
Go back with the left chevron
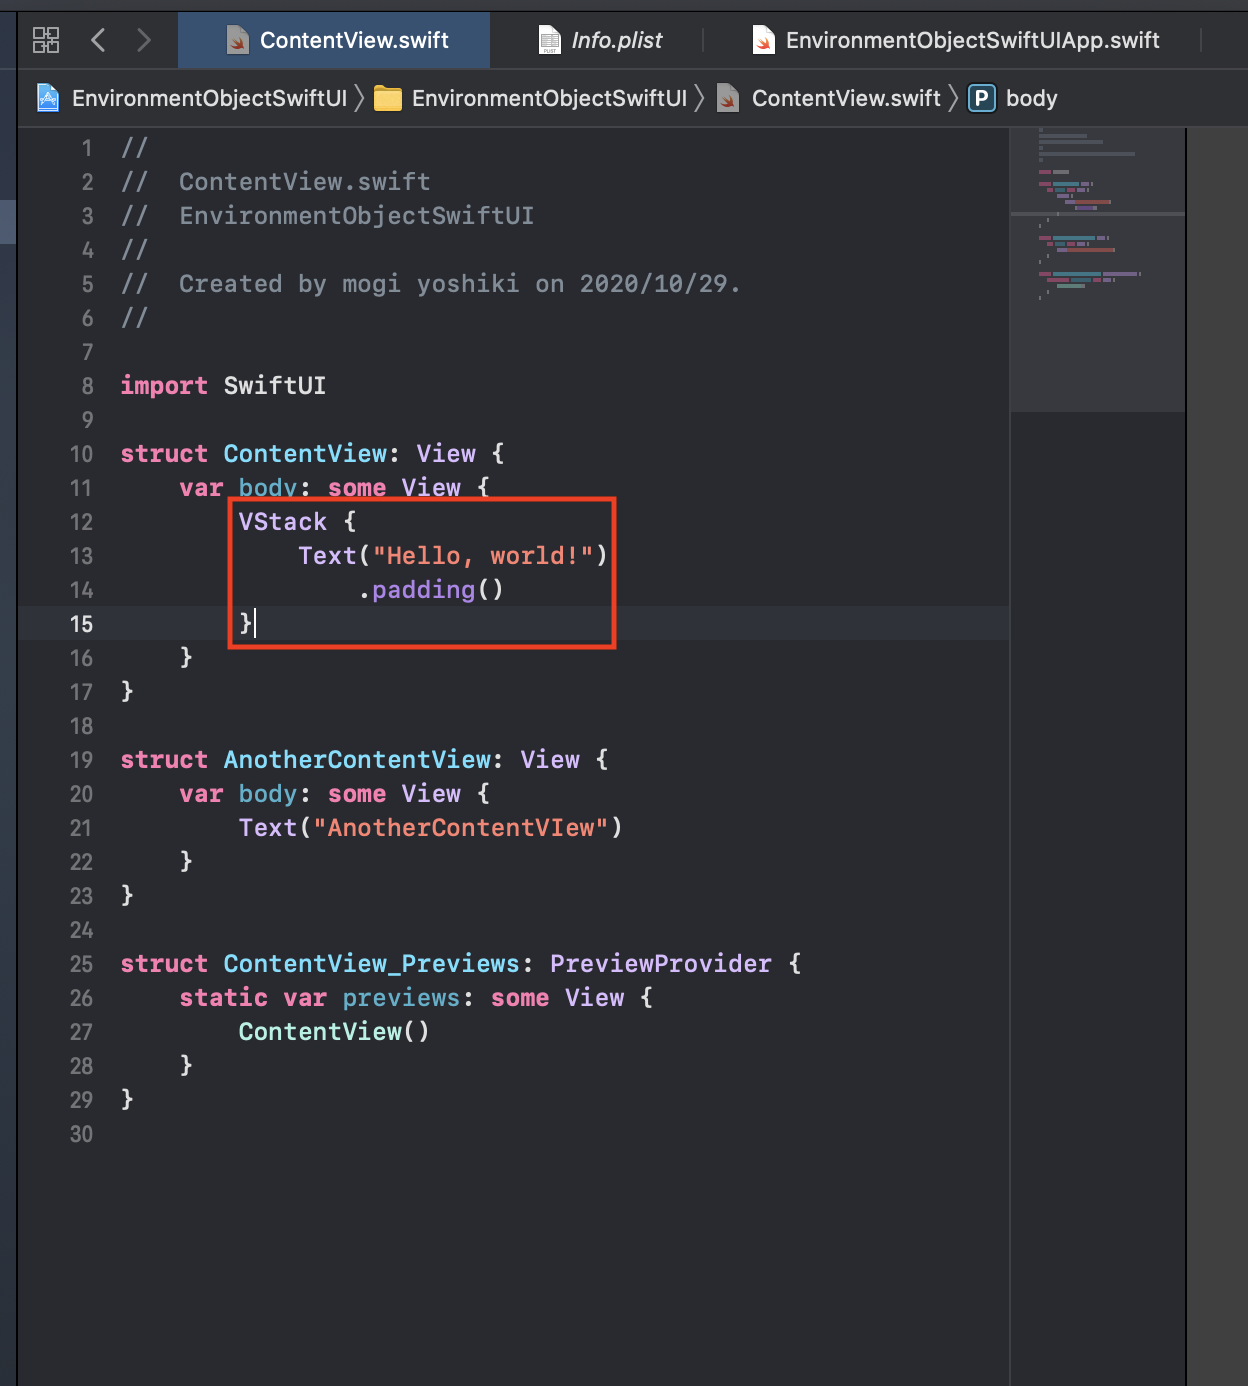[98, 40]
